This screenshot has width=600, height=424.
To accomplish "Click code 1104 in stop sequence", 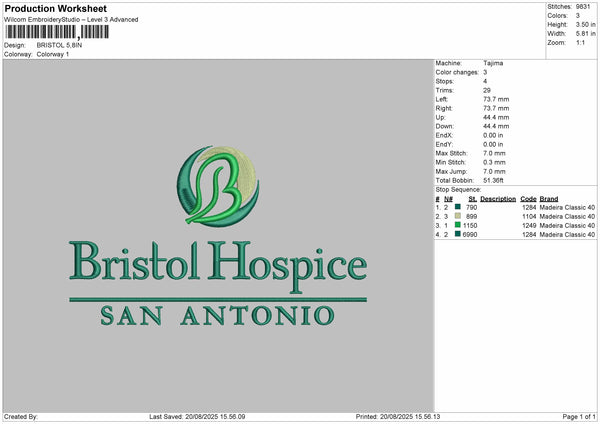I will pyautogui.click(x=529, y=217).
